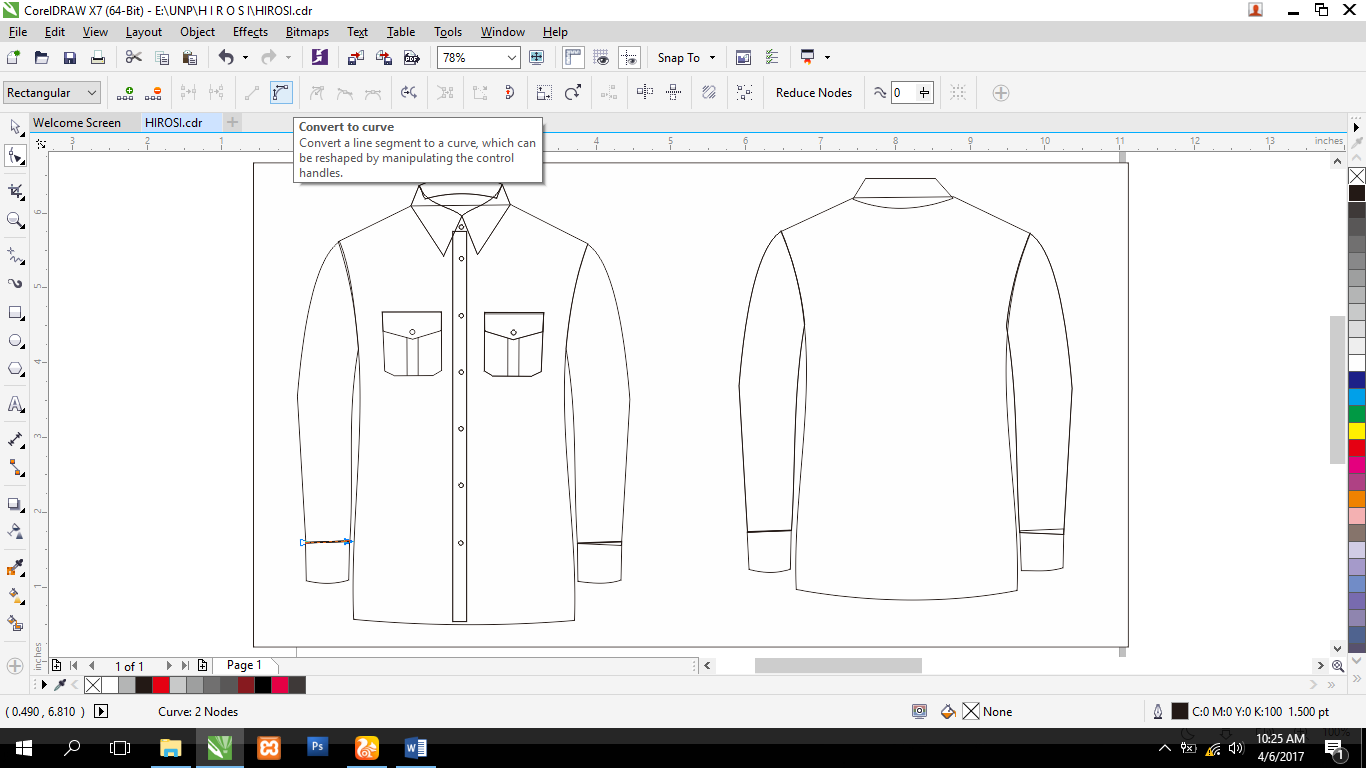Toggle full-screen preview icon

pyautogui.click(x=537, y=58)
